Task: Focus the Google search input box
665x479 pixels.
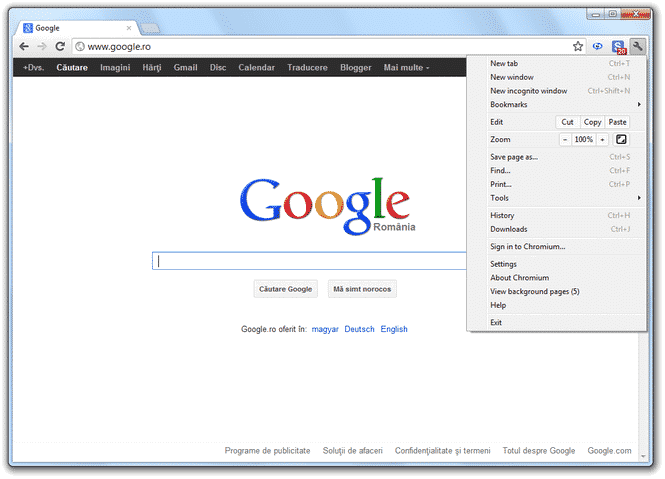Action: click(x=309, y=261)
